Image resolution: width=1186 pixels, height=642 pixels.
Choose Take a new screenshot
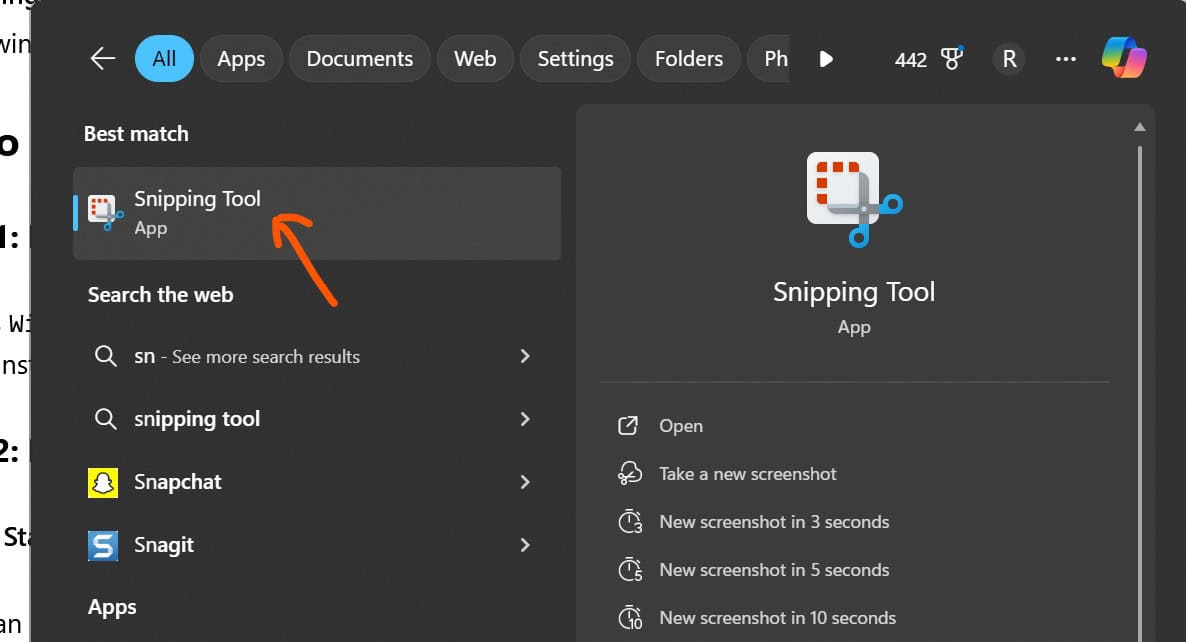[747, 473]
